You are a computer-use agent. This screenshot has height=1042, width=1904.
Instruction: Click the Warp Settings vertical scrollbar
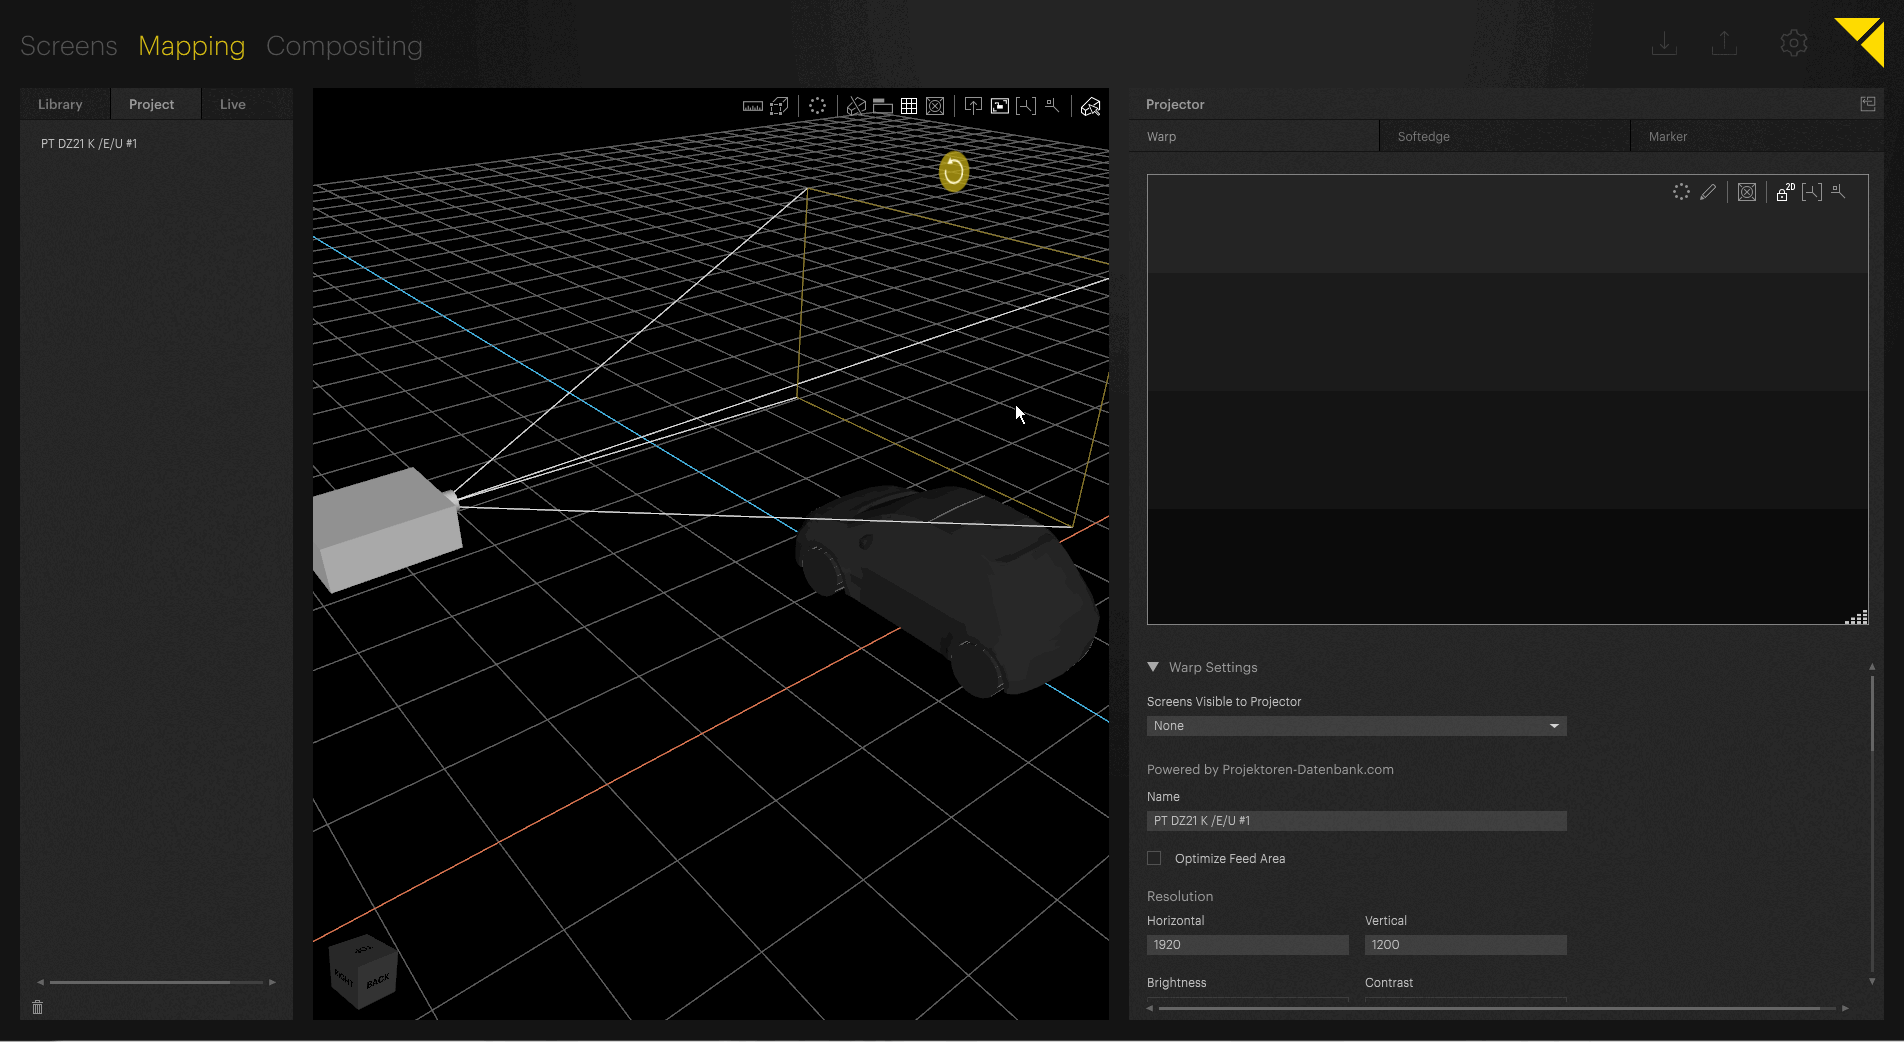coord(1872,713)
